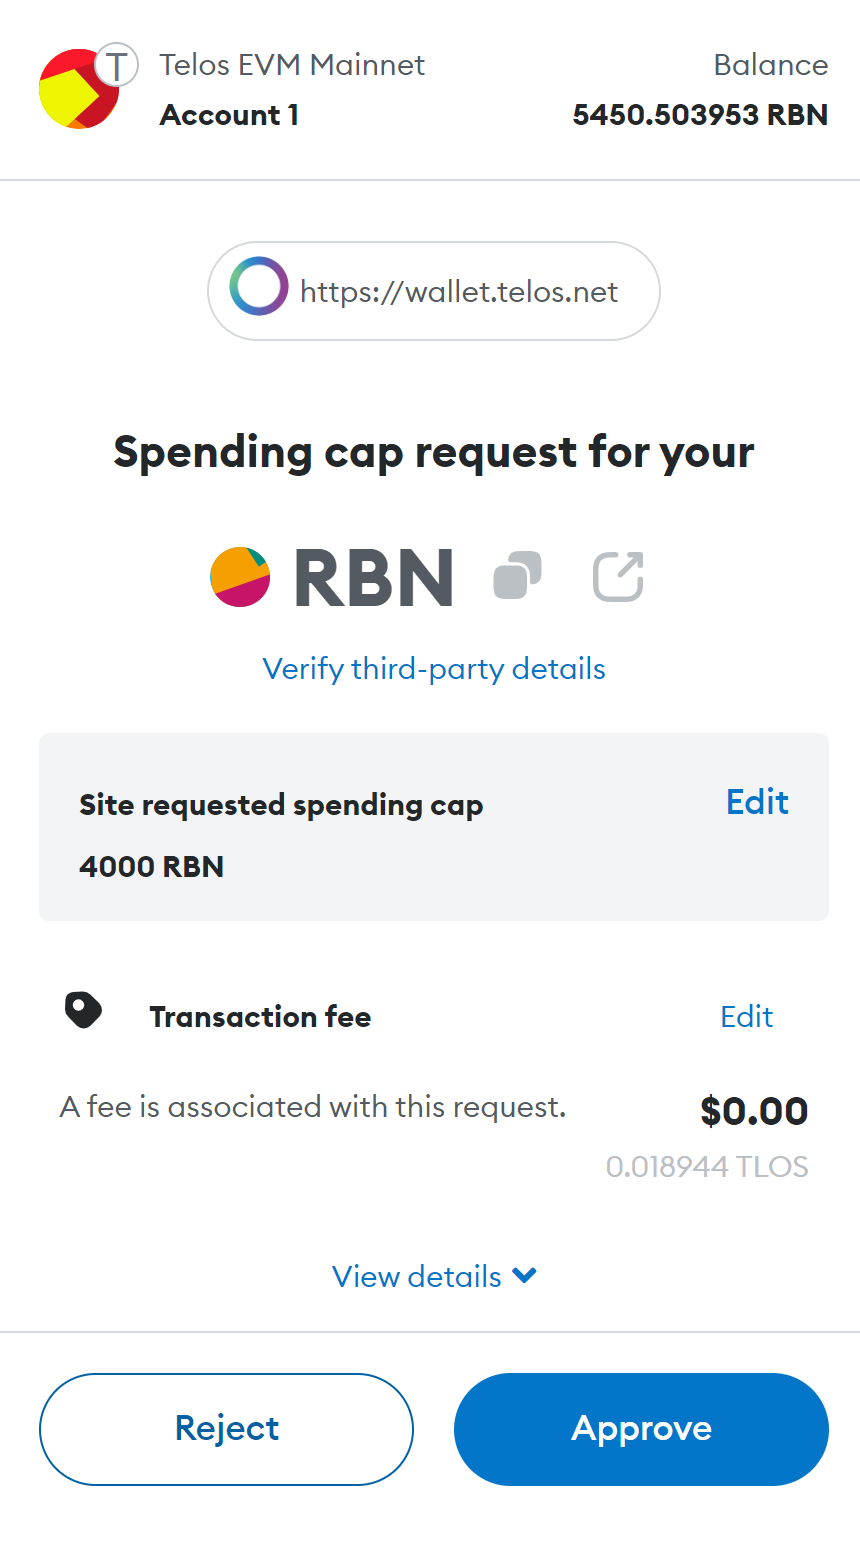The height and width of the screenshot is (1560, 860).
Task: Reject the spending cap request
Action: tap(226, 1428)
